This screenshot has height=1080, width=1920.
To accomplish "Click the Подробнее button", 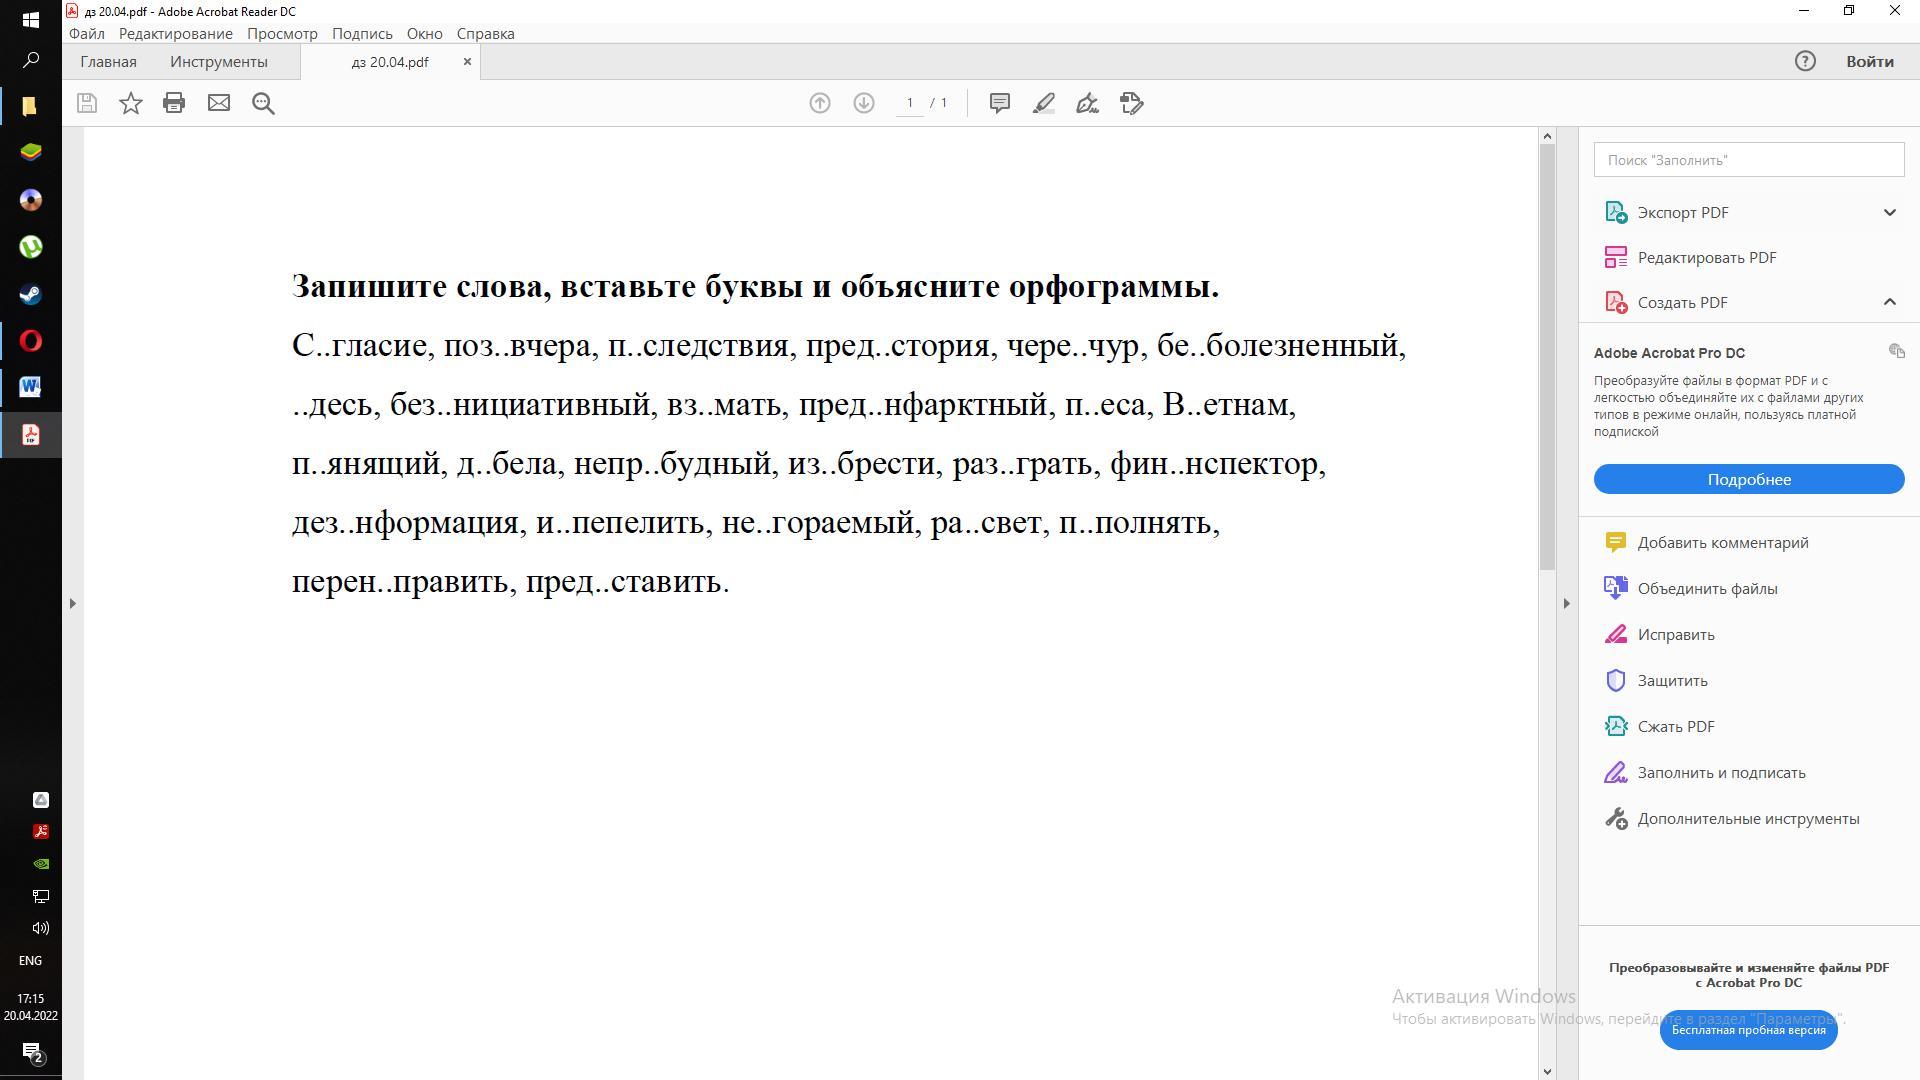I will (x=1748, y=479).
